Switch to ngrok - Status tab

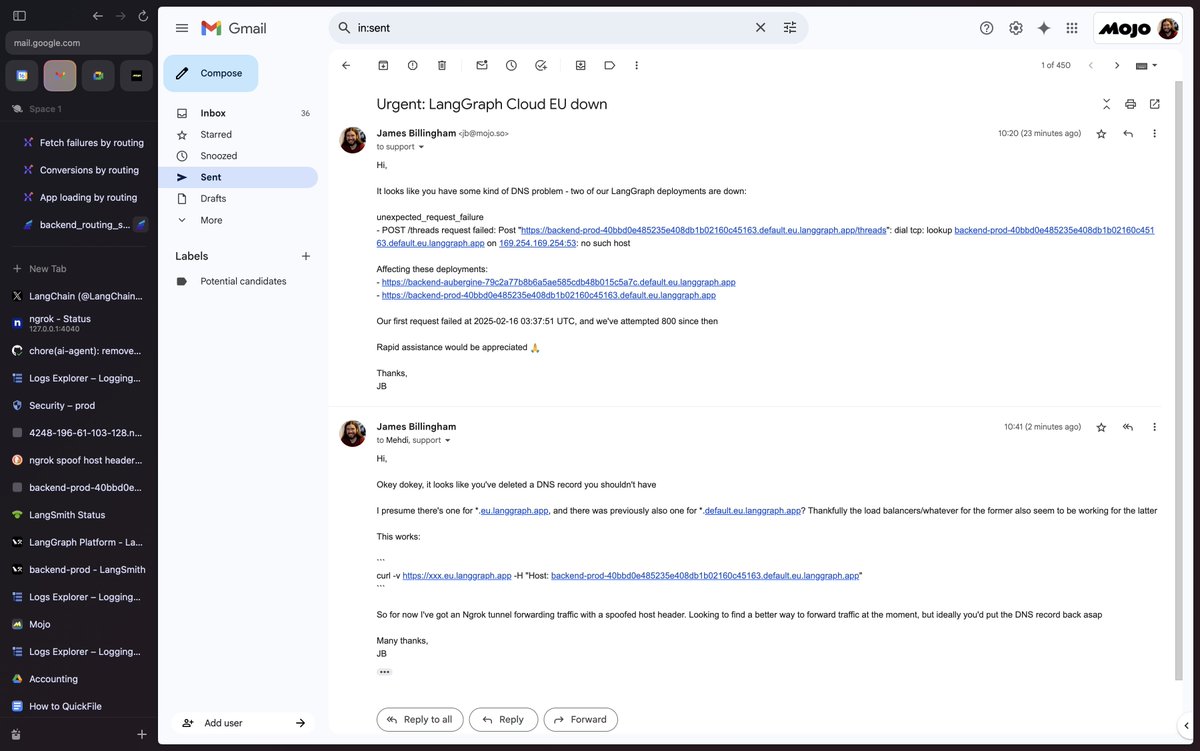click(79, 323)
